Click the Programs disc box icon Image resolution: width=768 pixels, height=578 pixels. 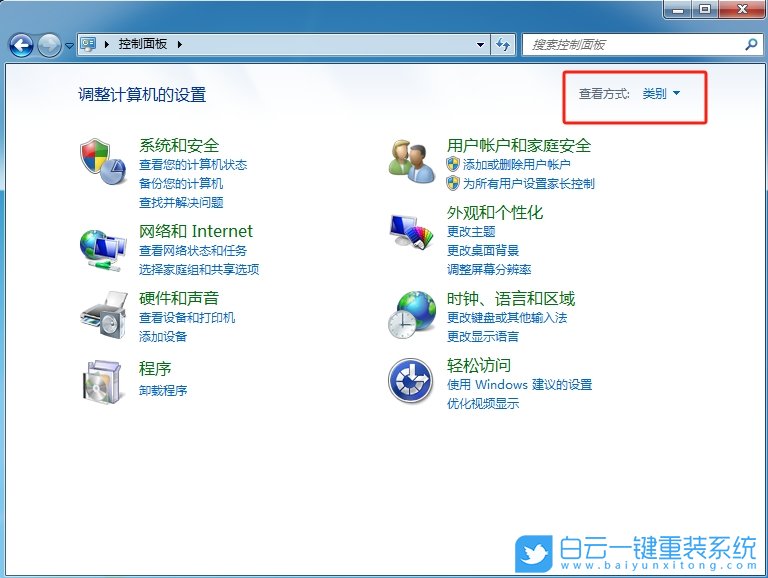coord(102,382)
